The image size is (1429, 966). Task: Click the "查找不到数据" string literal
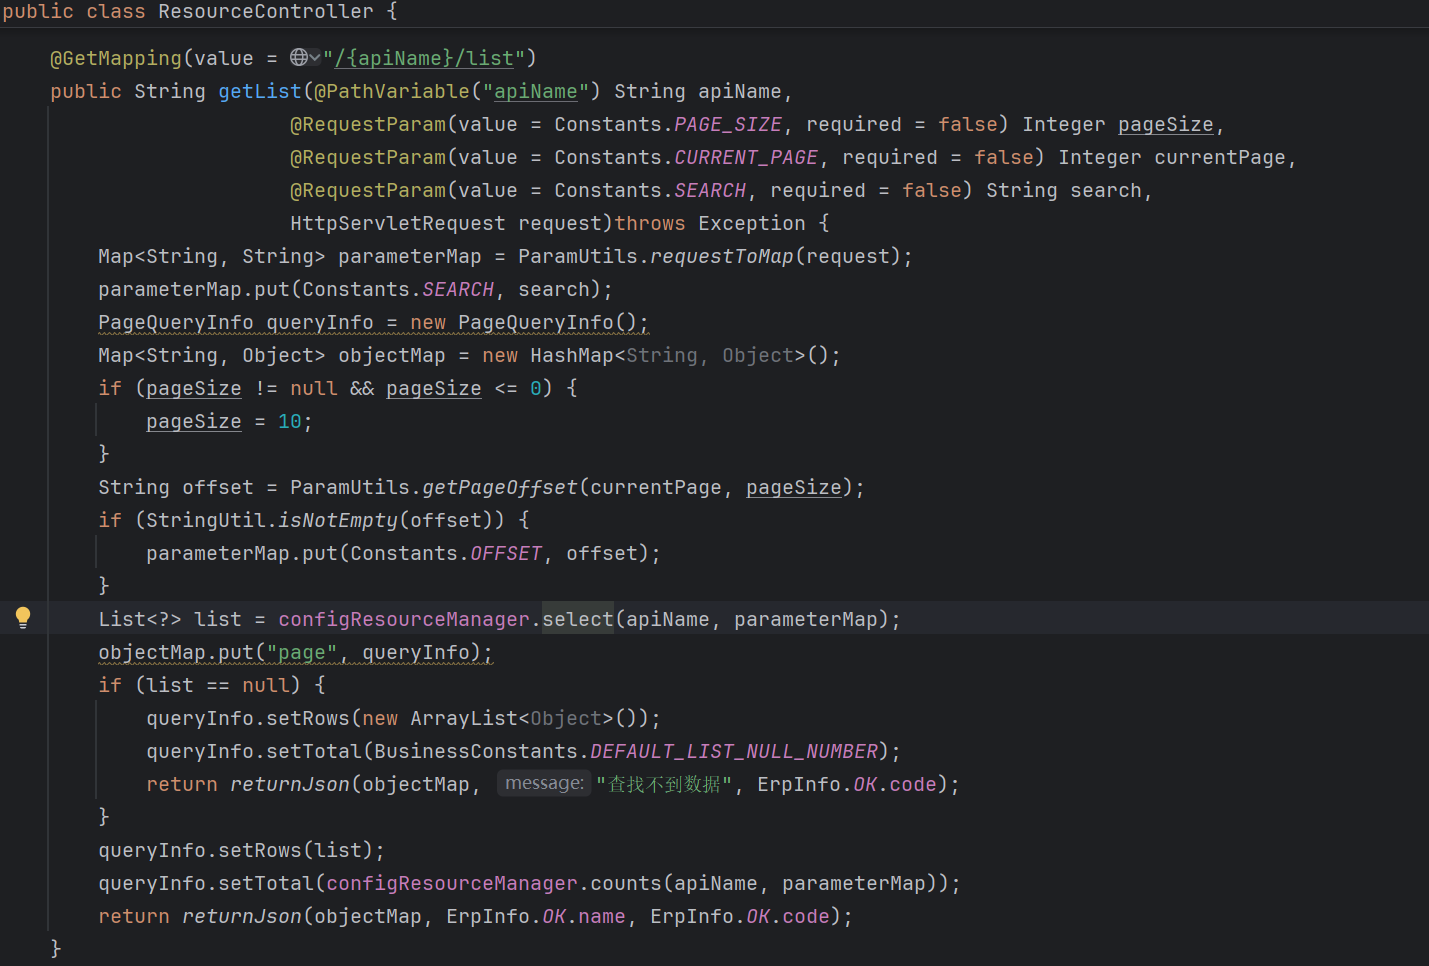pyautogui.click(x=664, y=784)
